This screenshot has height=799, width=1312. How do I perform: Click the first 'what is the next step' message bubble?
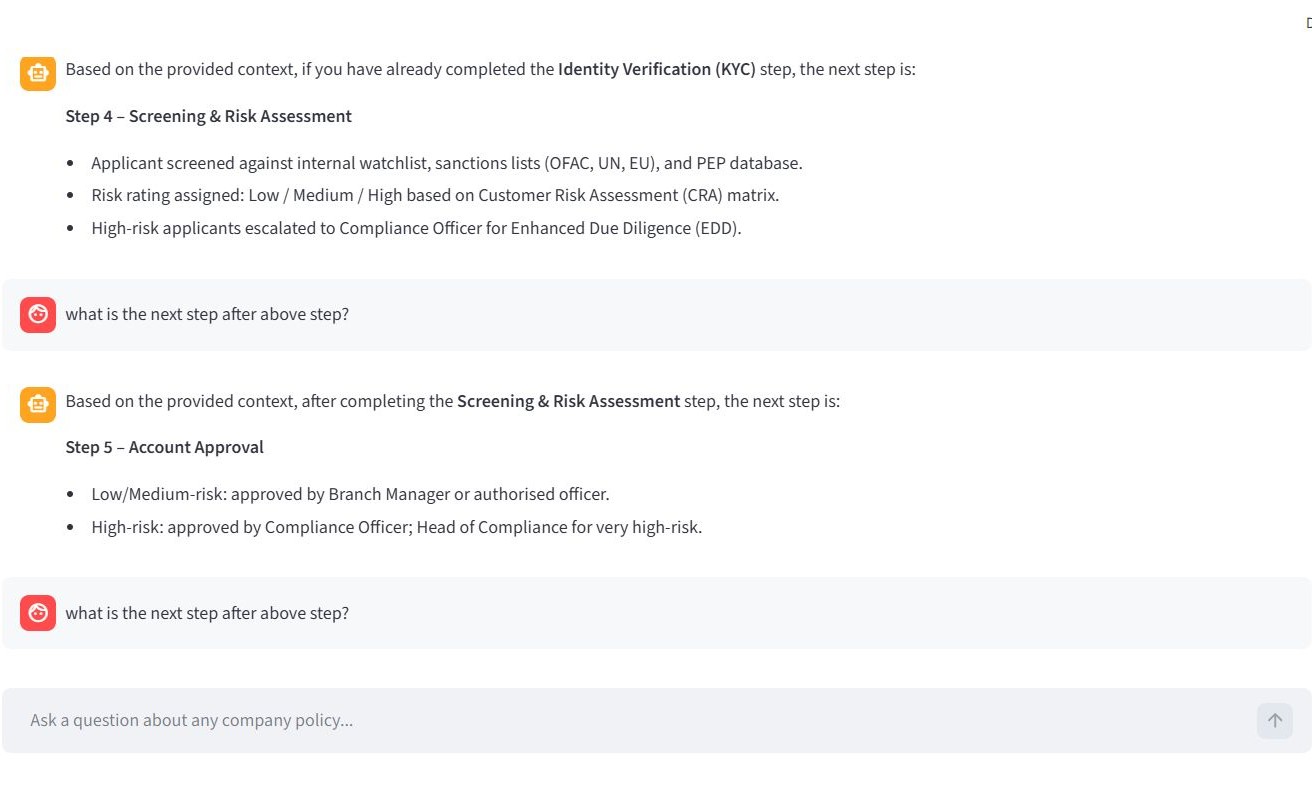point(207,314)
